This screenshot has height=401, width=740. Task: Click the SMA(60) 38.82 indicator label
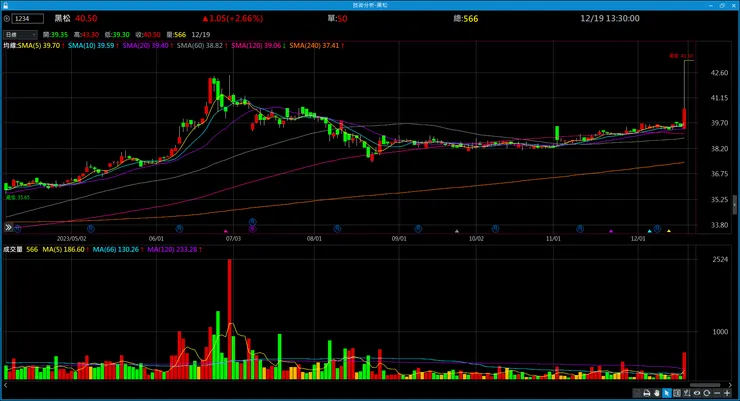click(200, 46)
